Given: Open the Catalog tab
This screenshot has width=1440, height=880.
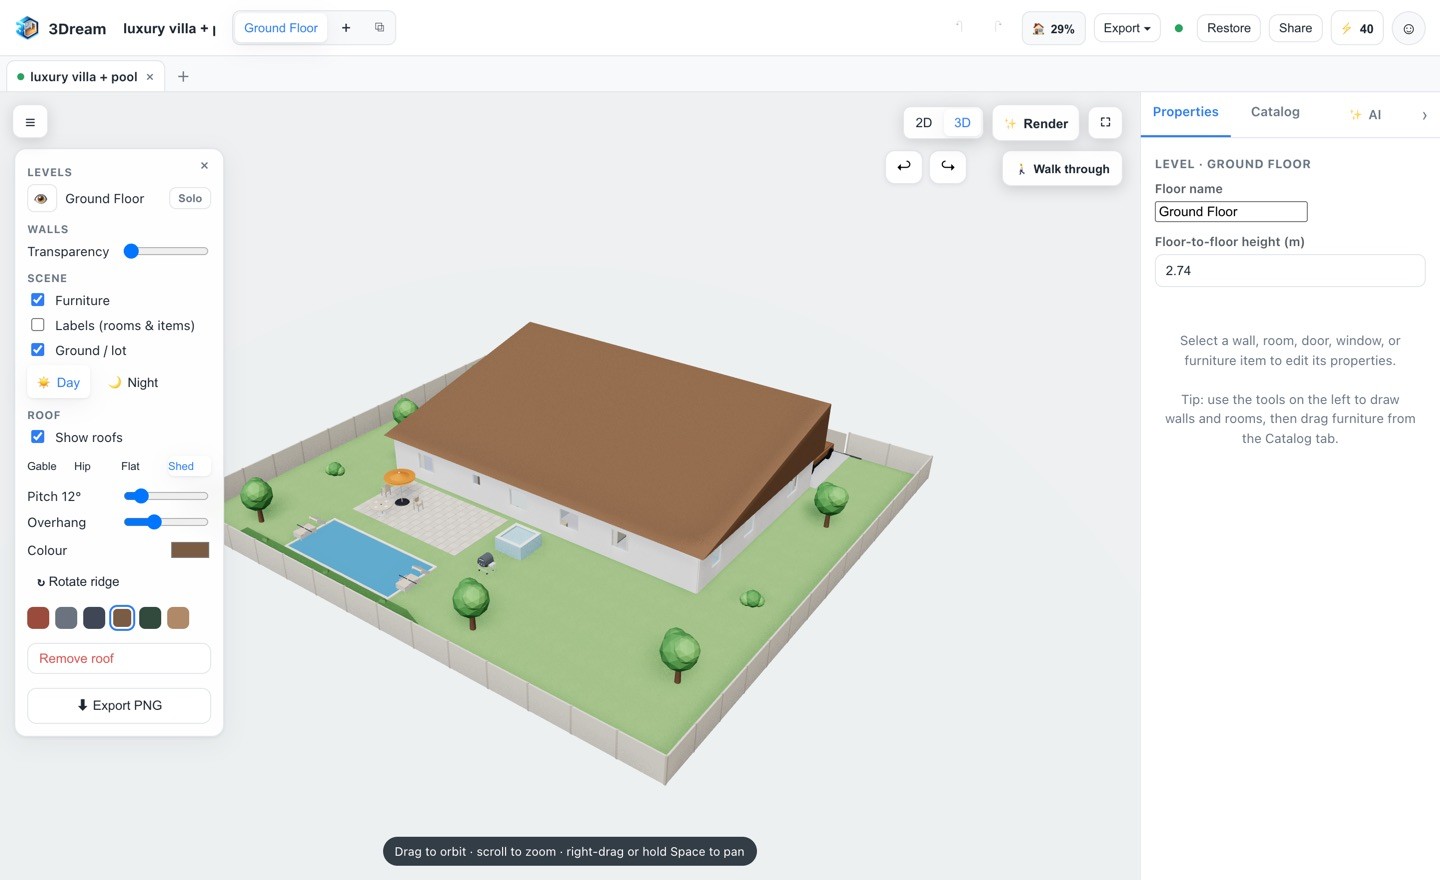Looking at the screenshot, I should coord(1275,113).
